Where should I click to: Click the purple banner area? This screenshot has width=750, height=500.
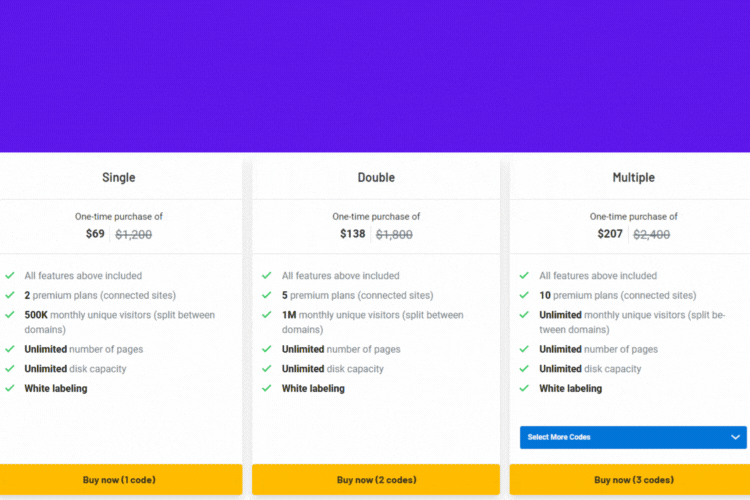click(x=375, y=76)
